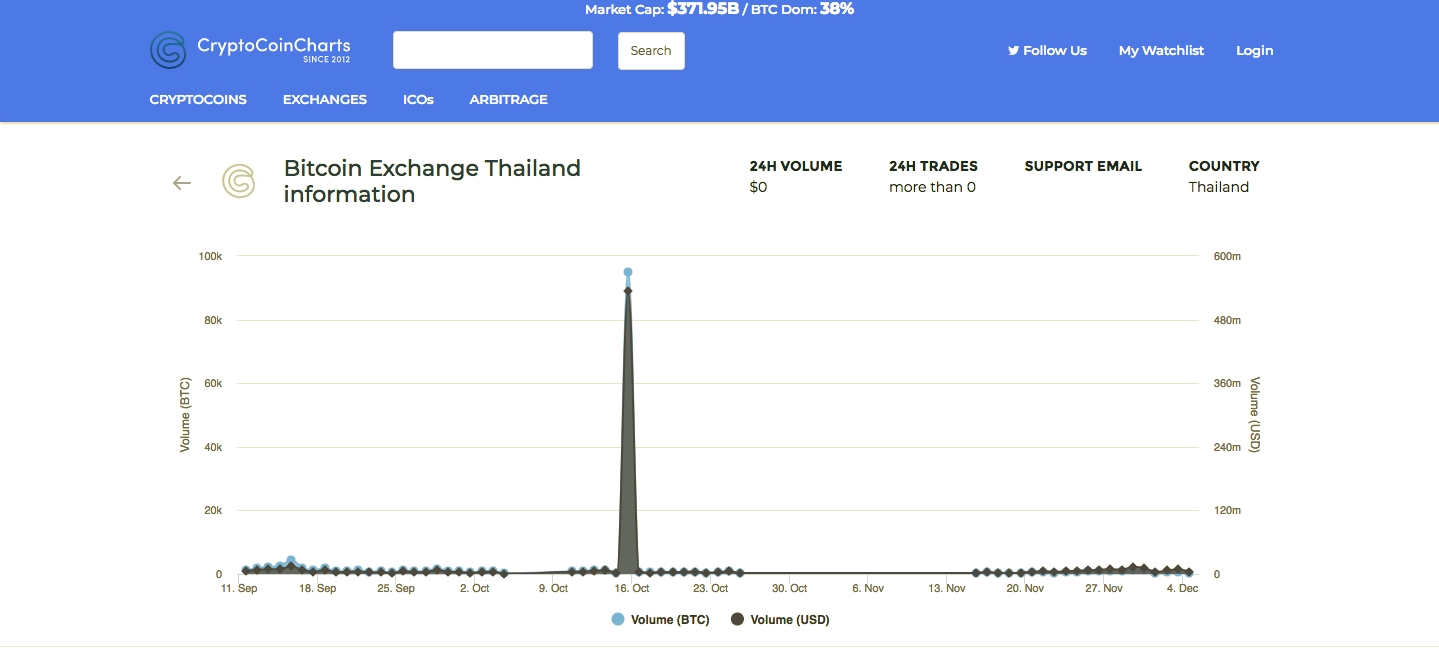Click the BTC volume peak data point
The width and height of the screenshot is (1439, 659).
[628, 272]
